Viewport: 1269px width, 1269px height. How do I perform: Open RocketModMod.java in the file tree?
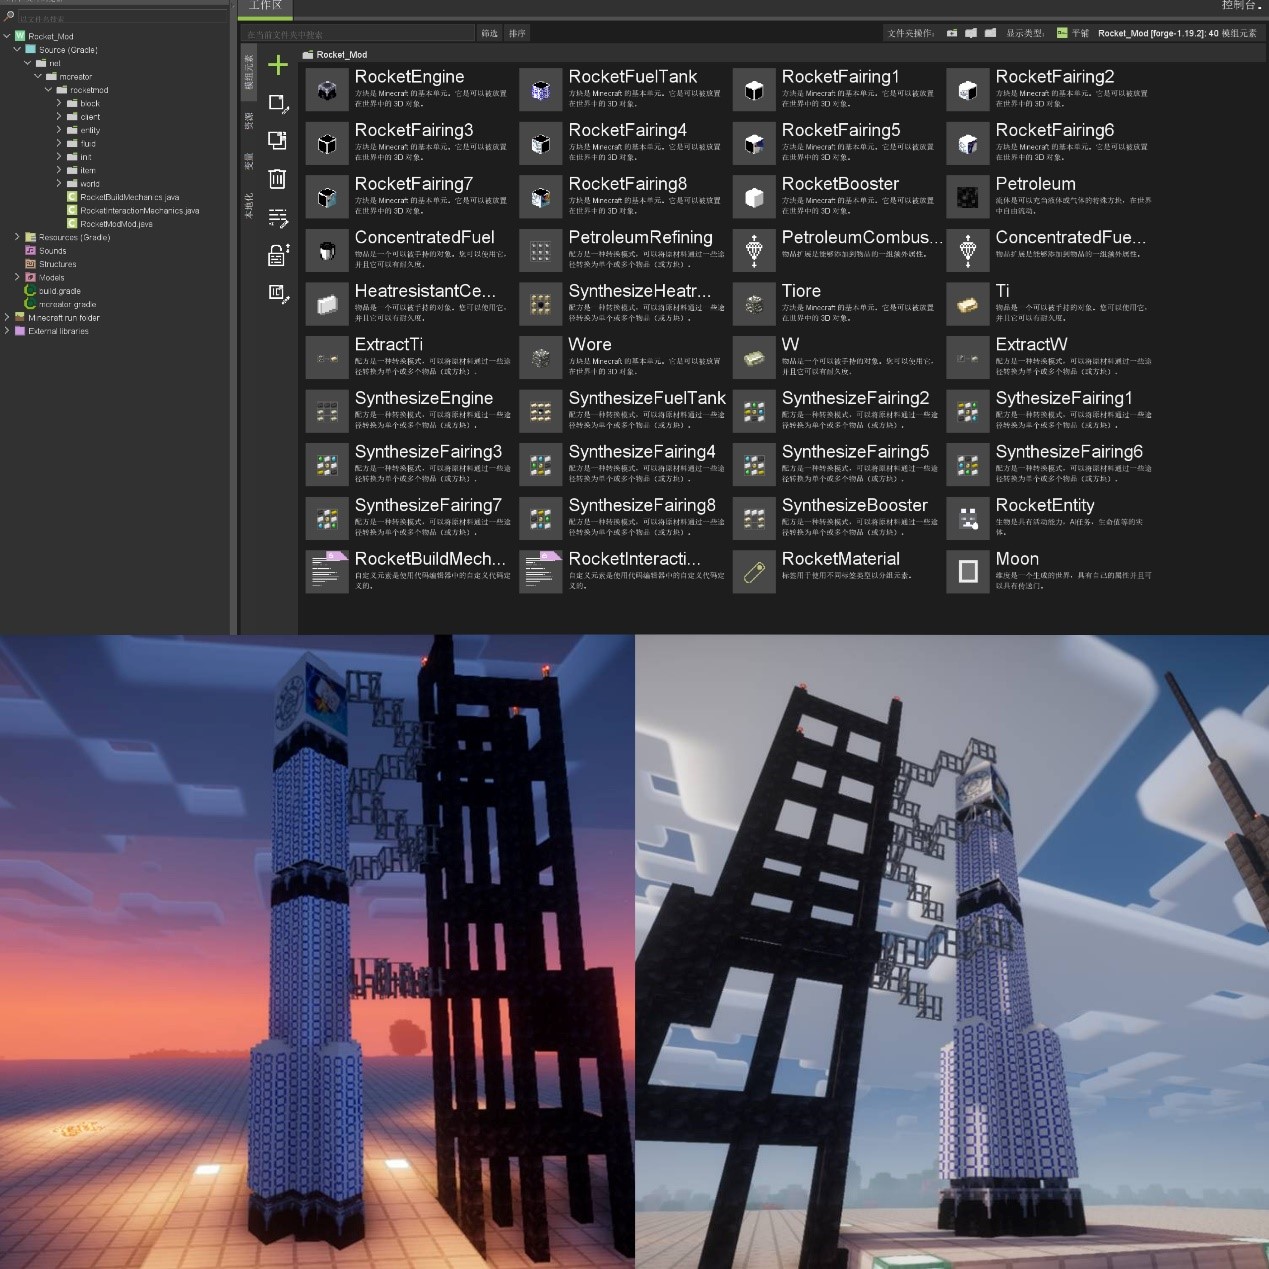tap(116, 224)
